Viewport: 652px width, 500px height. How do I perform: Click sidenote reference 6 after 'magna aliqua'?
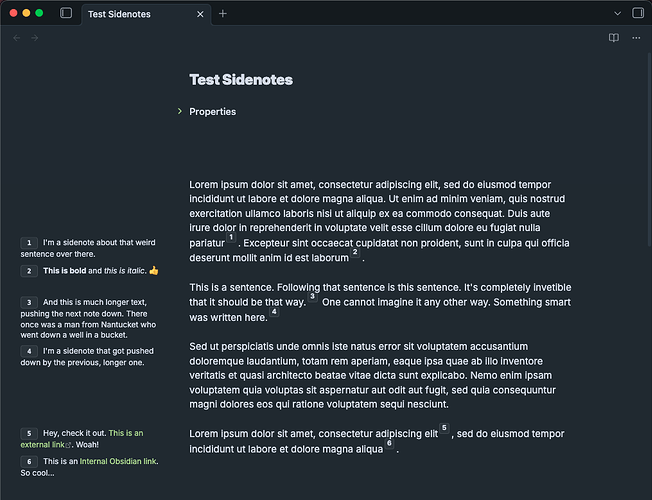(389, 444)
